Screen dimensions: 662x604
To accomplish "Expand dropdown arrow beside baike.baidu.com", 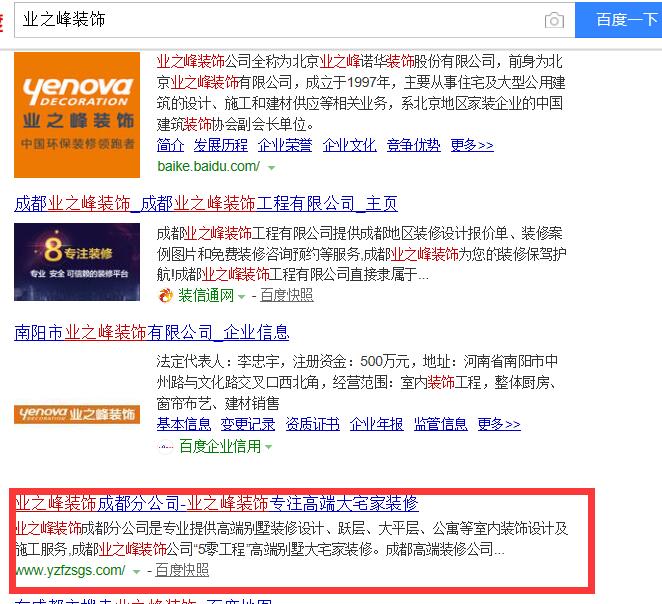I will click(x=271, y=167).
